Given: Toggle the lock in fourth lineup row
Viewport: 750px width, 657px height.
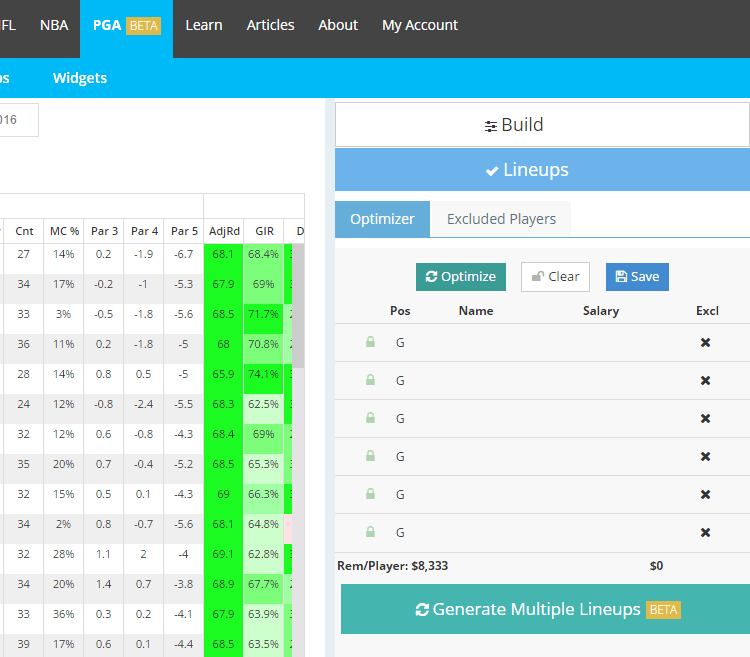Looking at the screenshot, I should point(371,456).
